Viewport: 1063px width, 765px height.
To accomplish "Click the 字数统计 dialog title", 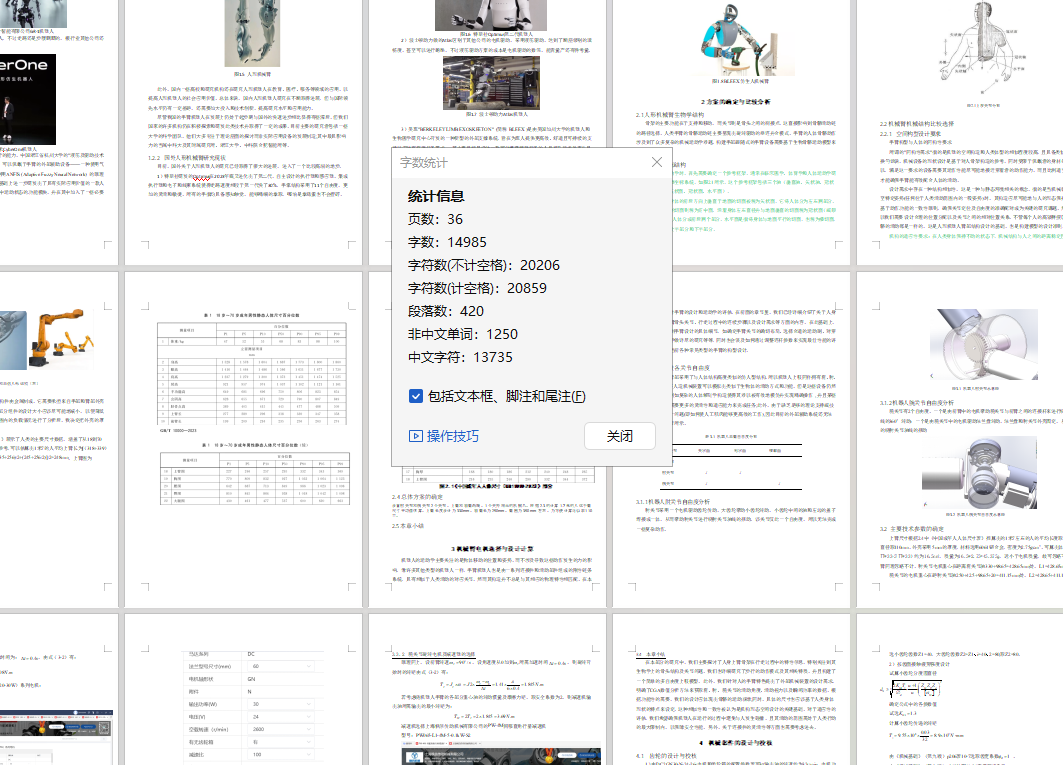I will click(424, 163).
